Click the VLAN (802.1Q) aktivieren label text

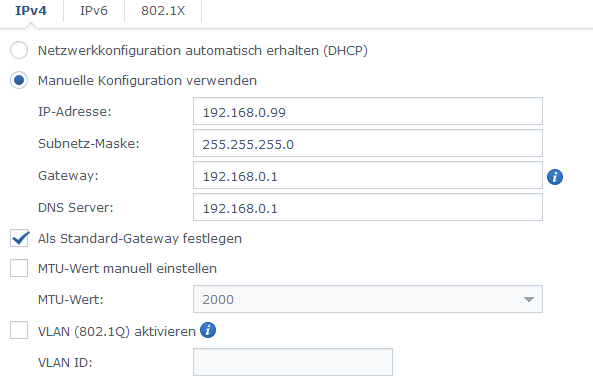(x=116, y=332)
